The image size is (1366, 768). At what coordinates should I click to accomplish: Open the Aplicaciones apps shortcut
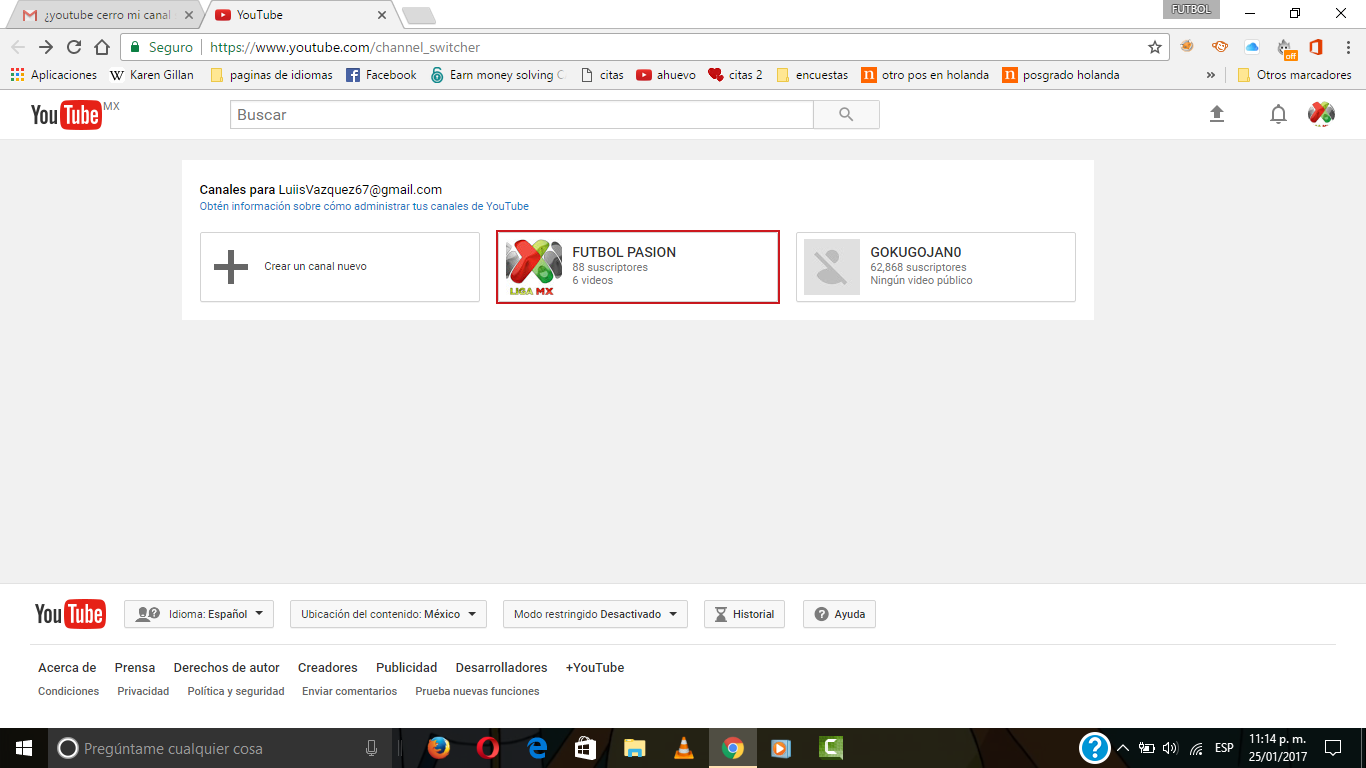click(x=54, y=75)
